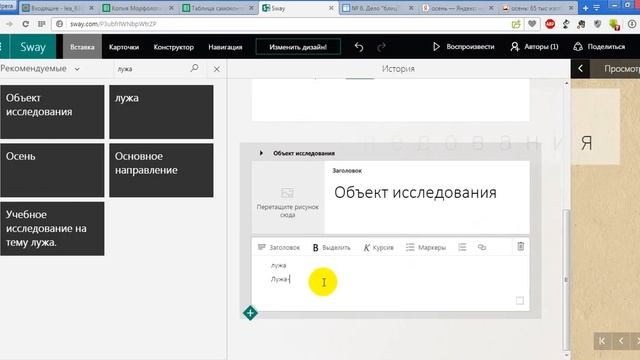Open the Карточки tab
Viewport: 640px width, 360px height.
124,47
